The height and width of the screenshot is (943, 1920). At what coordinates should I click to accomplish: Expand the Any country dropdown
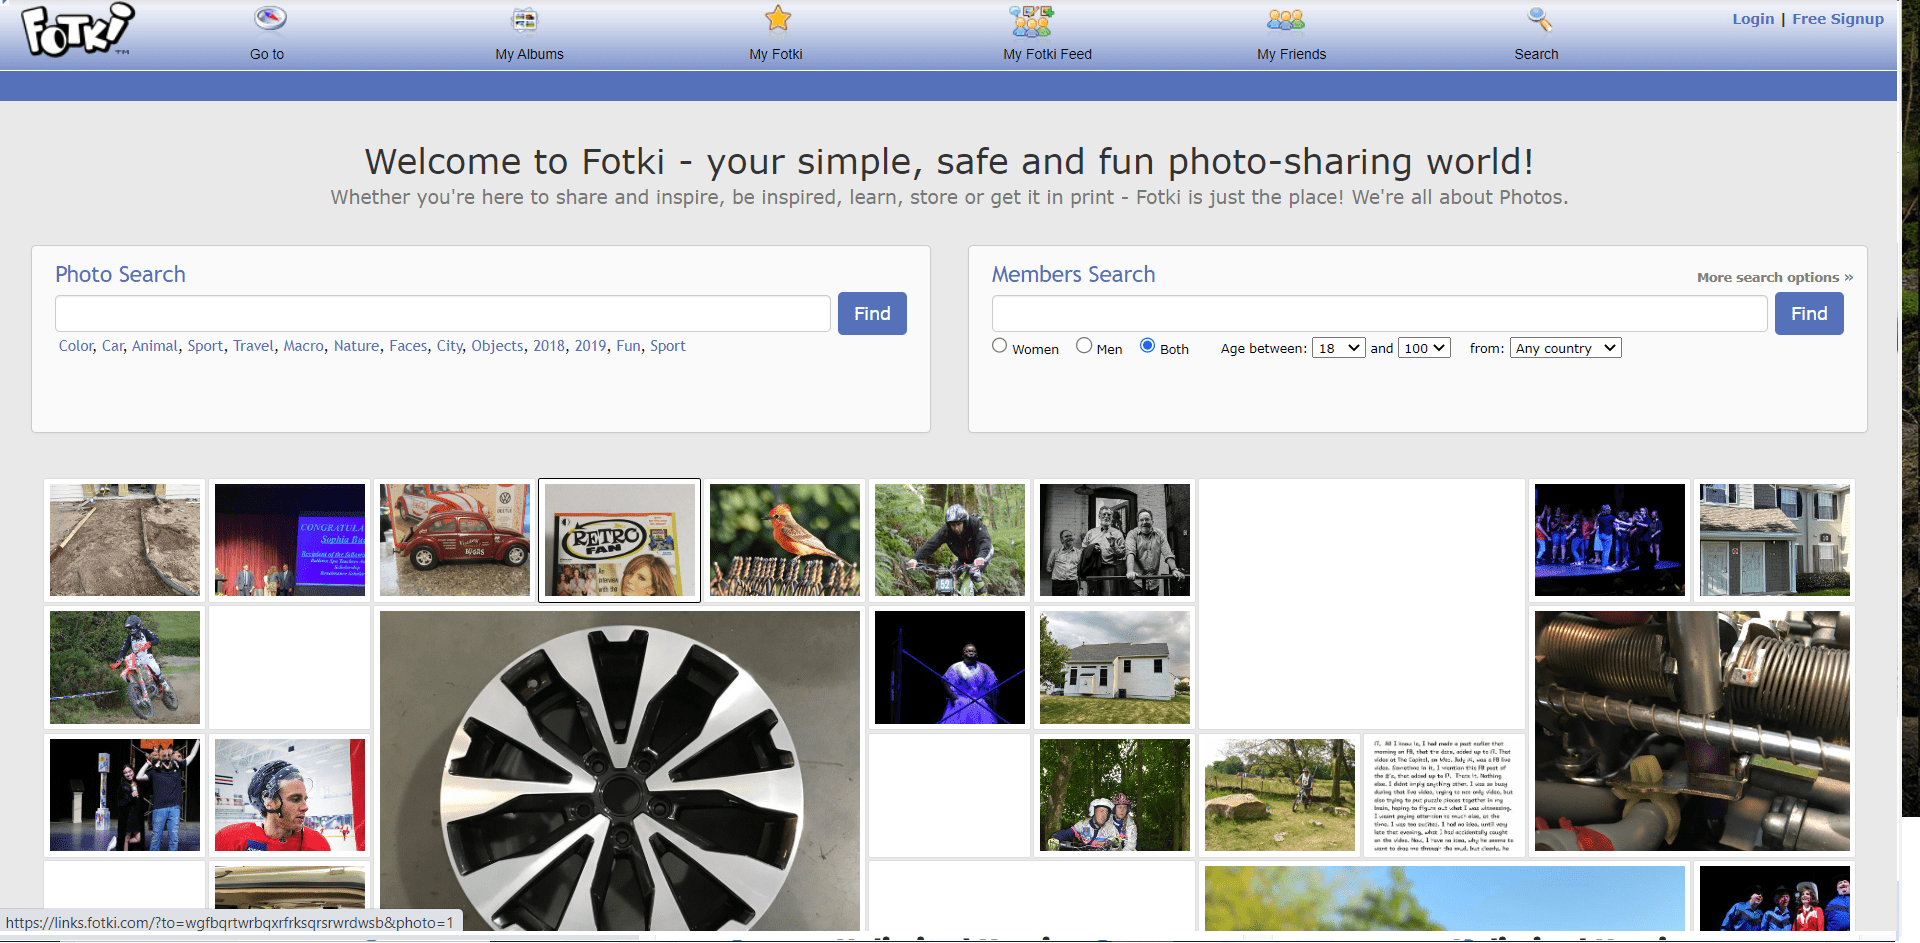tap(1565, 348)
